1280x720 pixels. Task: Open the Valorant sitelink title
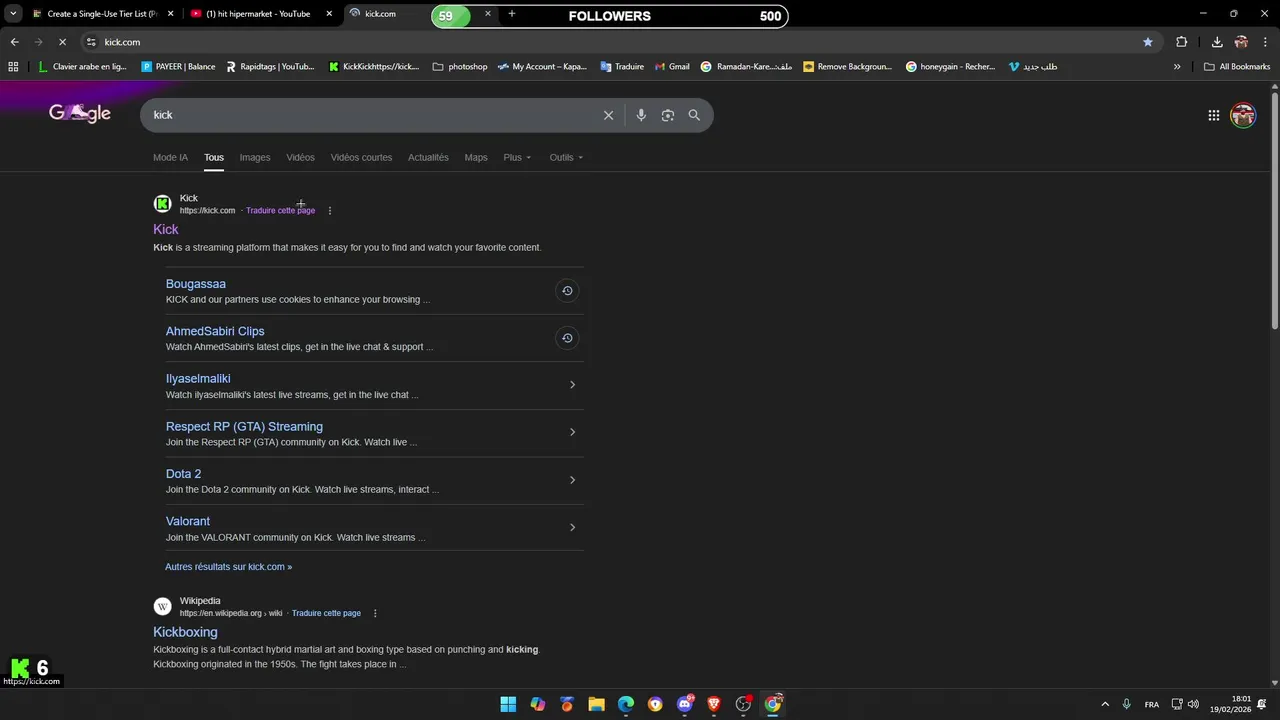point(188,521)
